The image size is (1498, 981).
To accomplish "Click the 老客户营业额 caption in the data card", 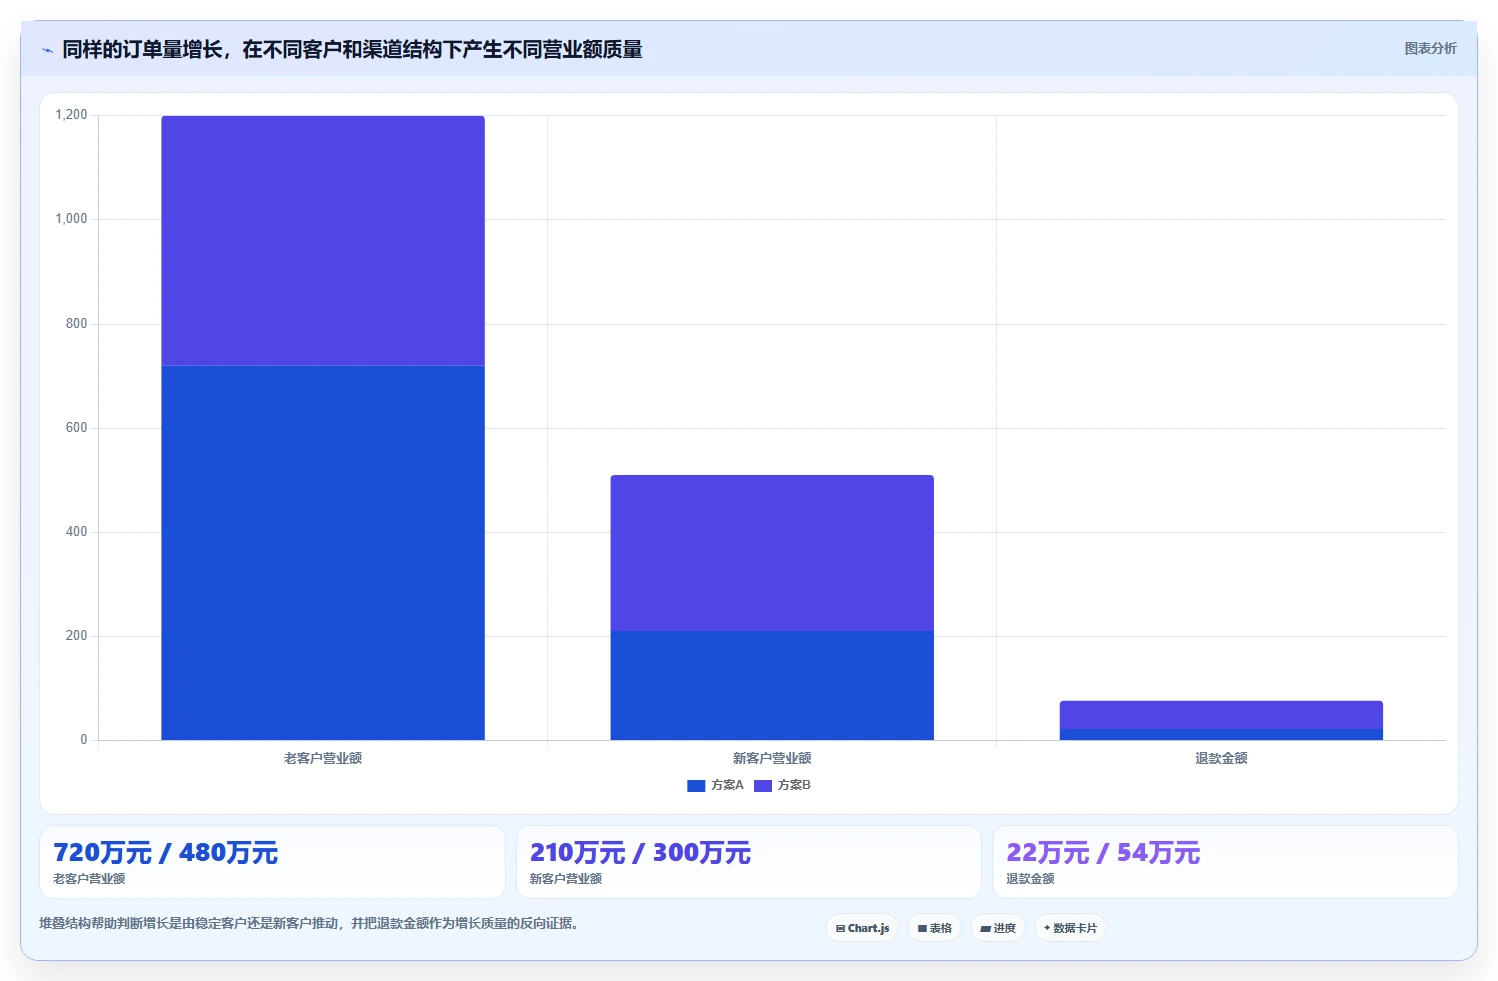I will tap(89, 879).
